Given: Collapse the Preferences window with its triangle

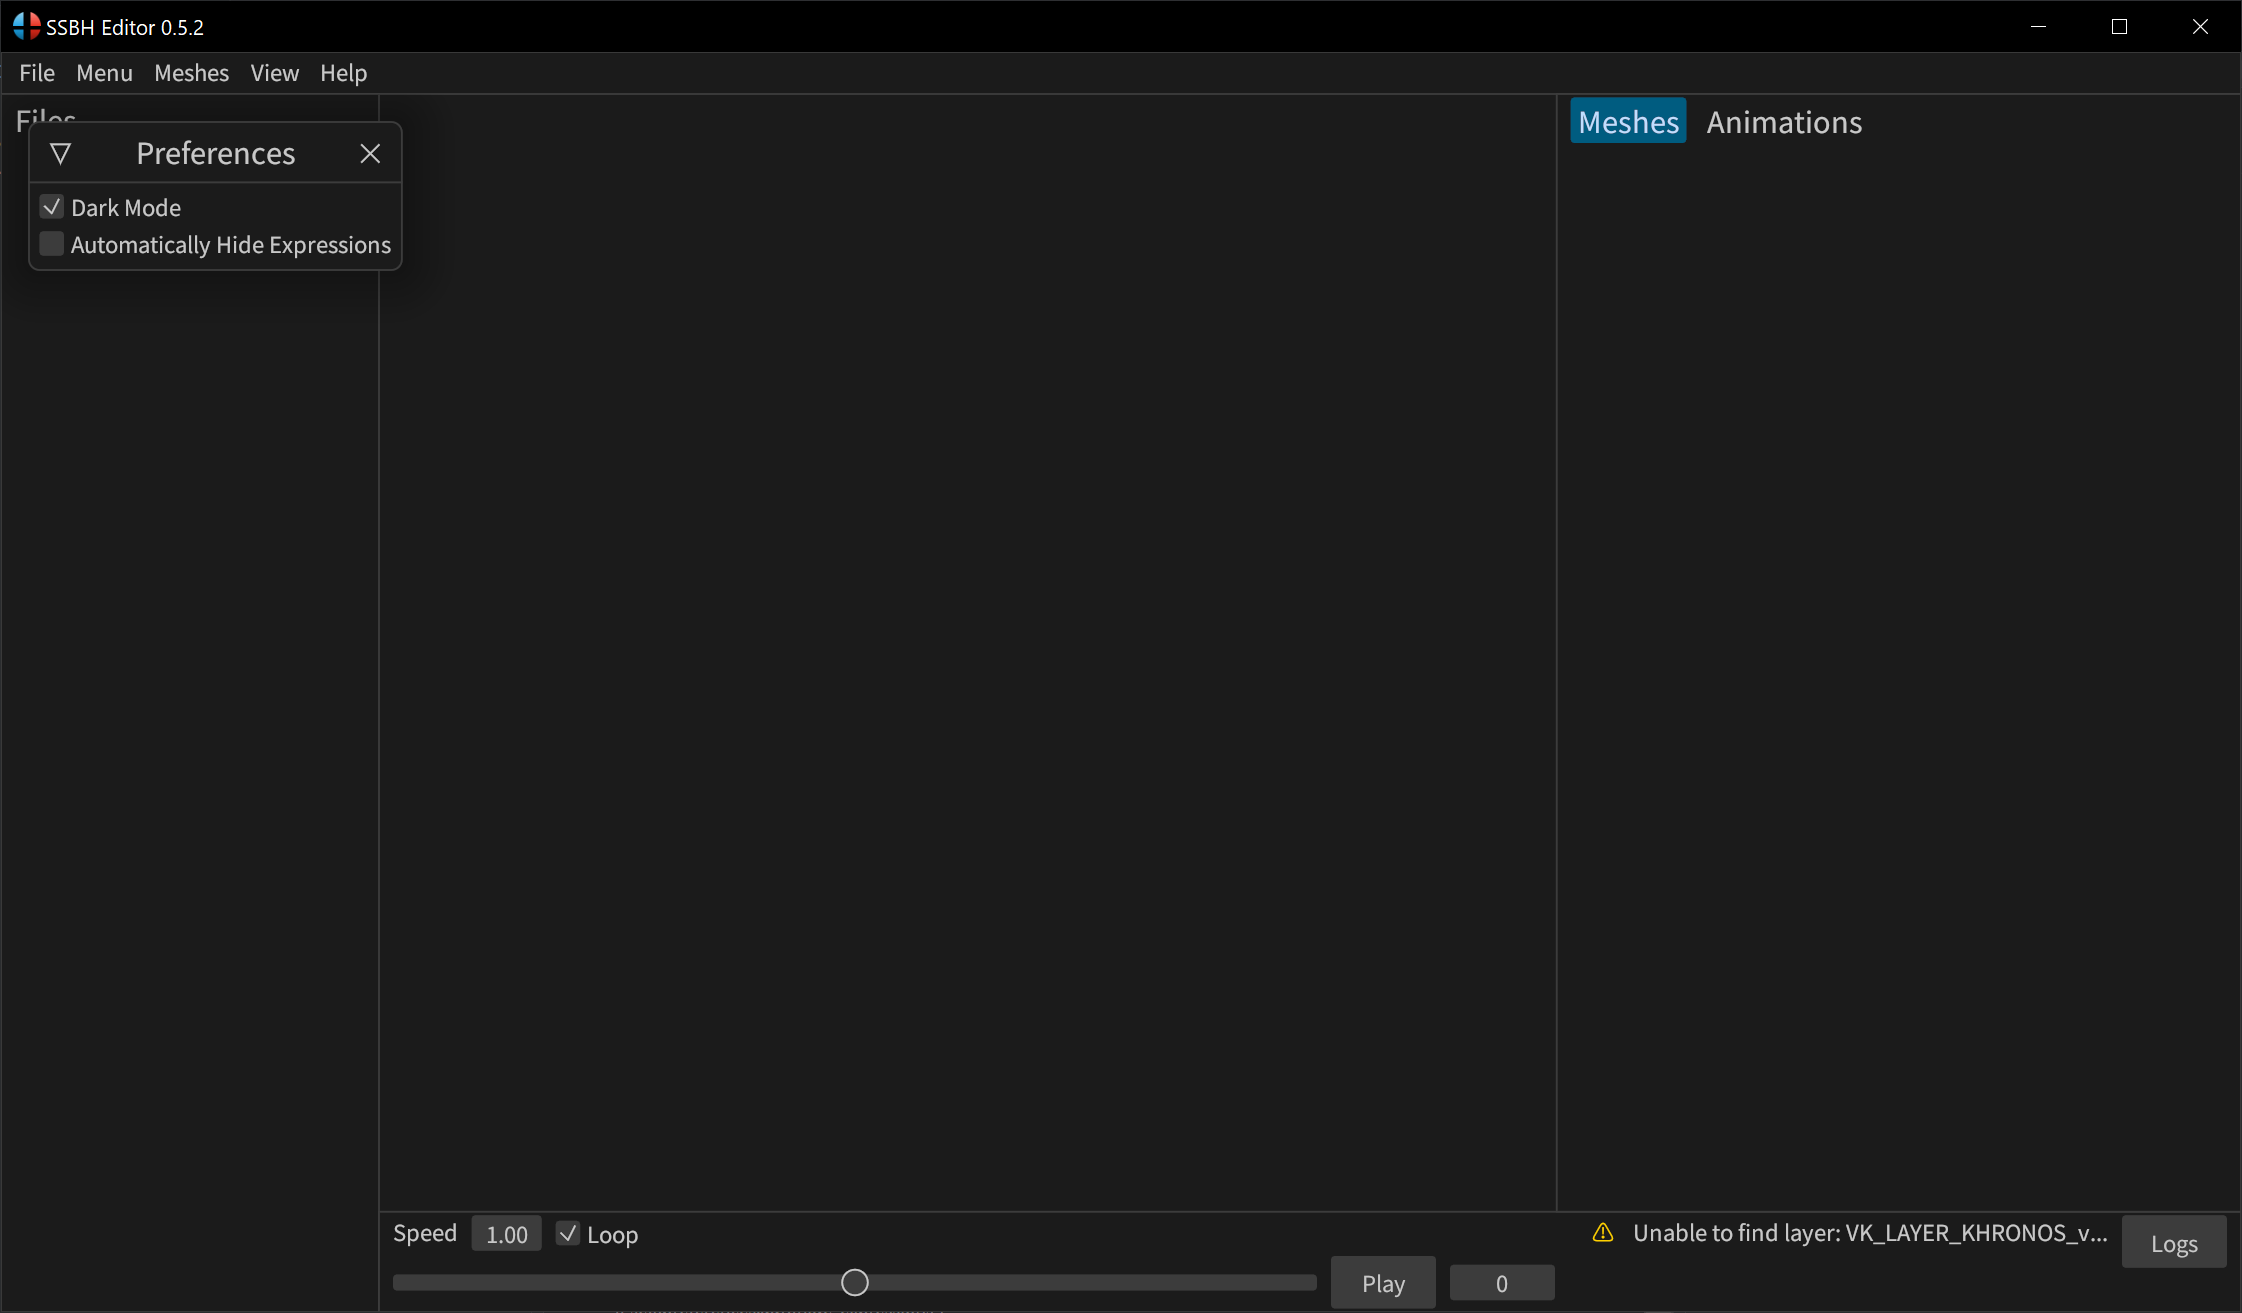Looking at the screenshot, I should point(61,153).
